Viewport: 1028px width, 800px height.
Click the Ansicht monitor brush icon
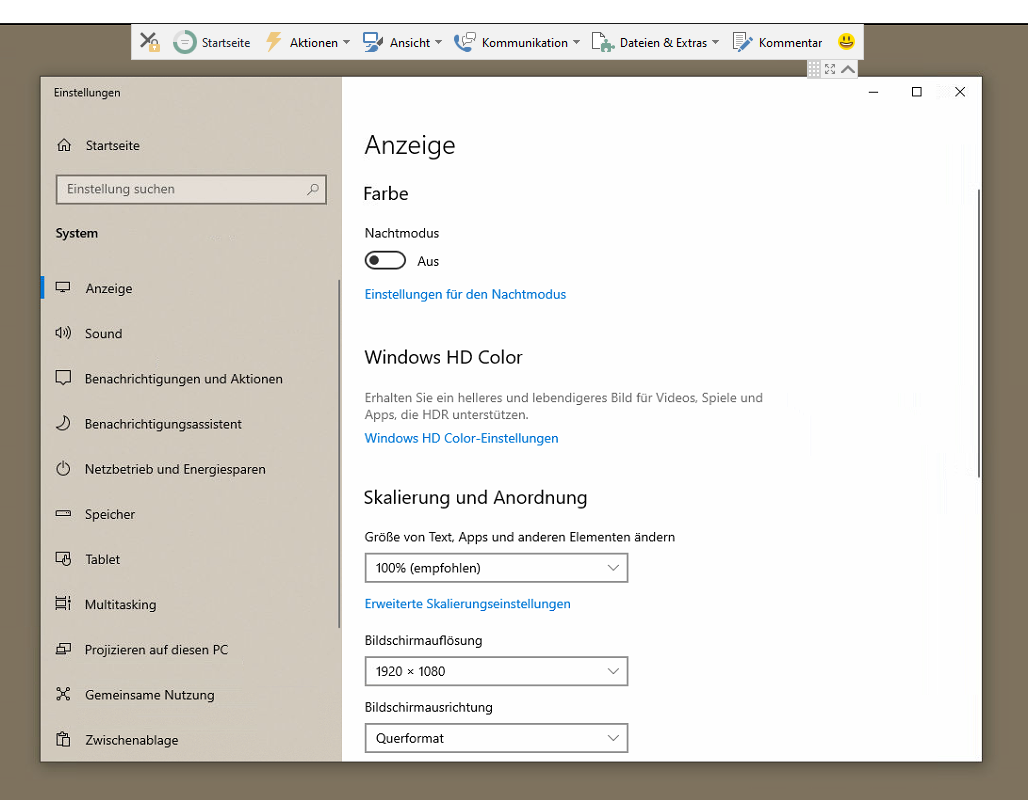click(x=372, y=42)
